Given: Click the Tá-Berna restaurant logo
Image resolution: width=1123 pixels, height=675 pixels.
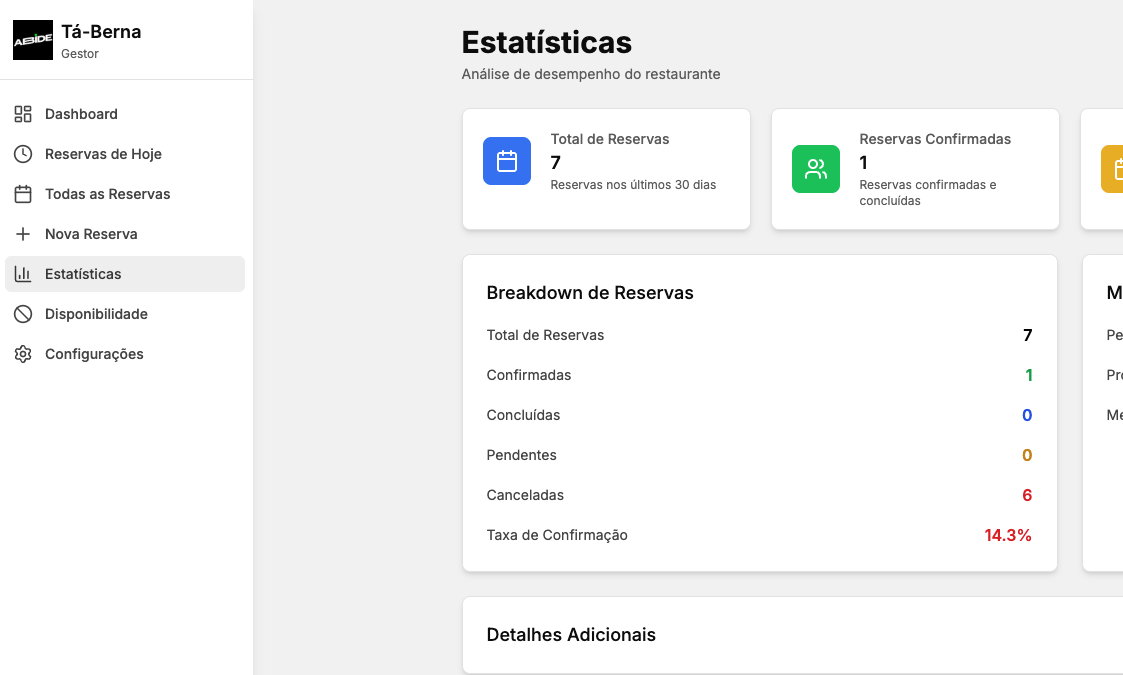Looking at the screenshot, I should tap(33, 40).
